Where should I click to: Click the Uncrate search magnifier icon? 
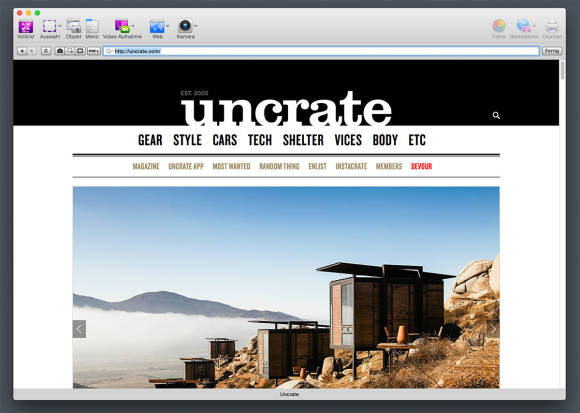point(496,115)
